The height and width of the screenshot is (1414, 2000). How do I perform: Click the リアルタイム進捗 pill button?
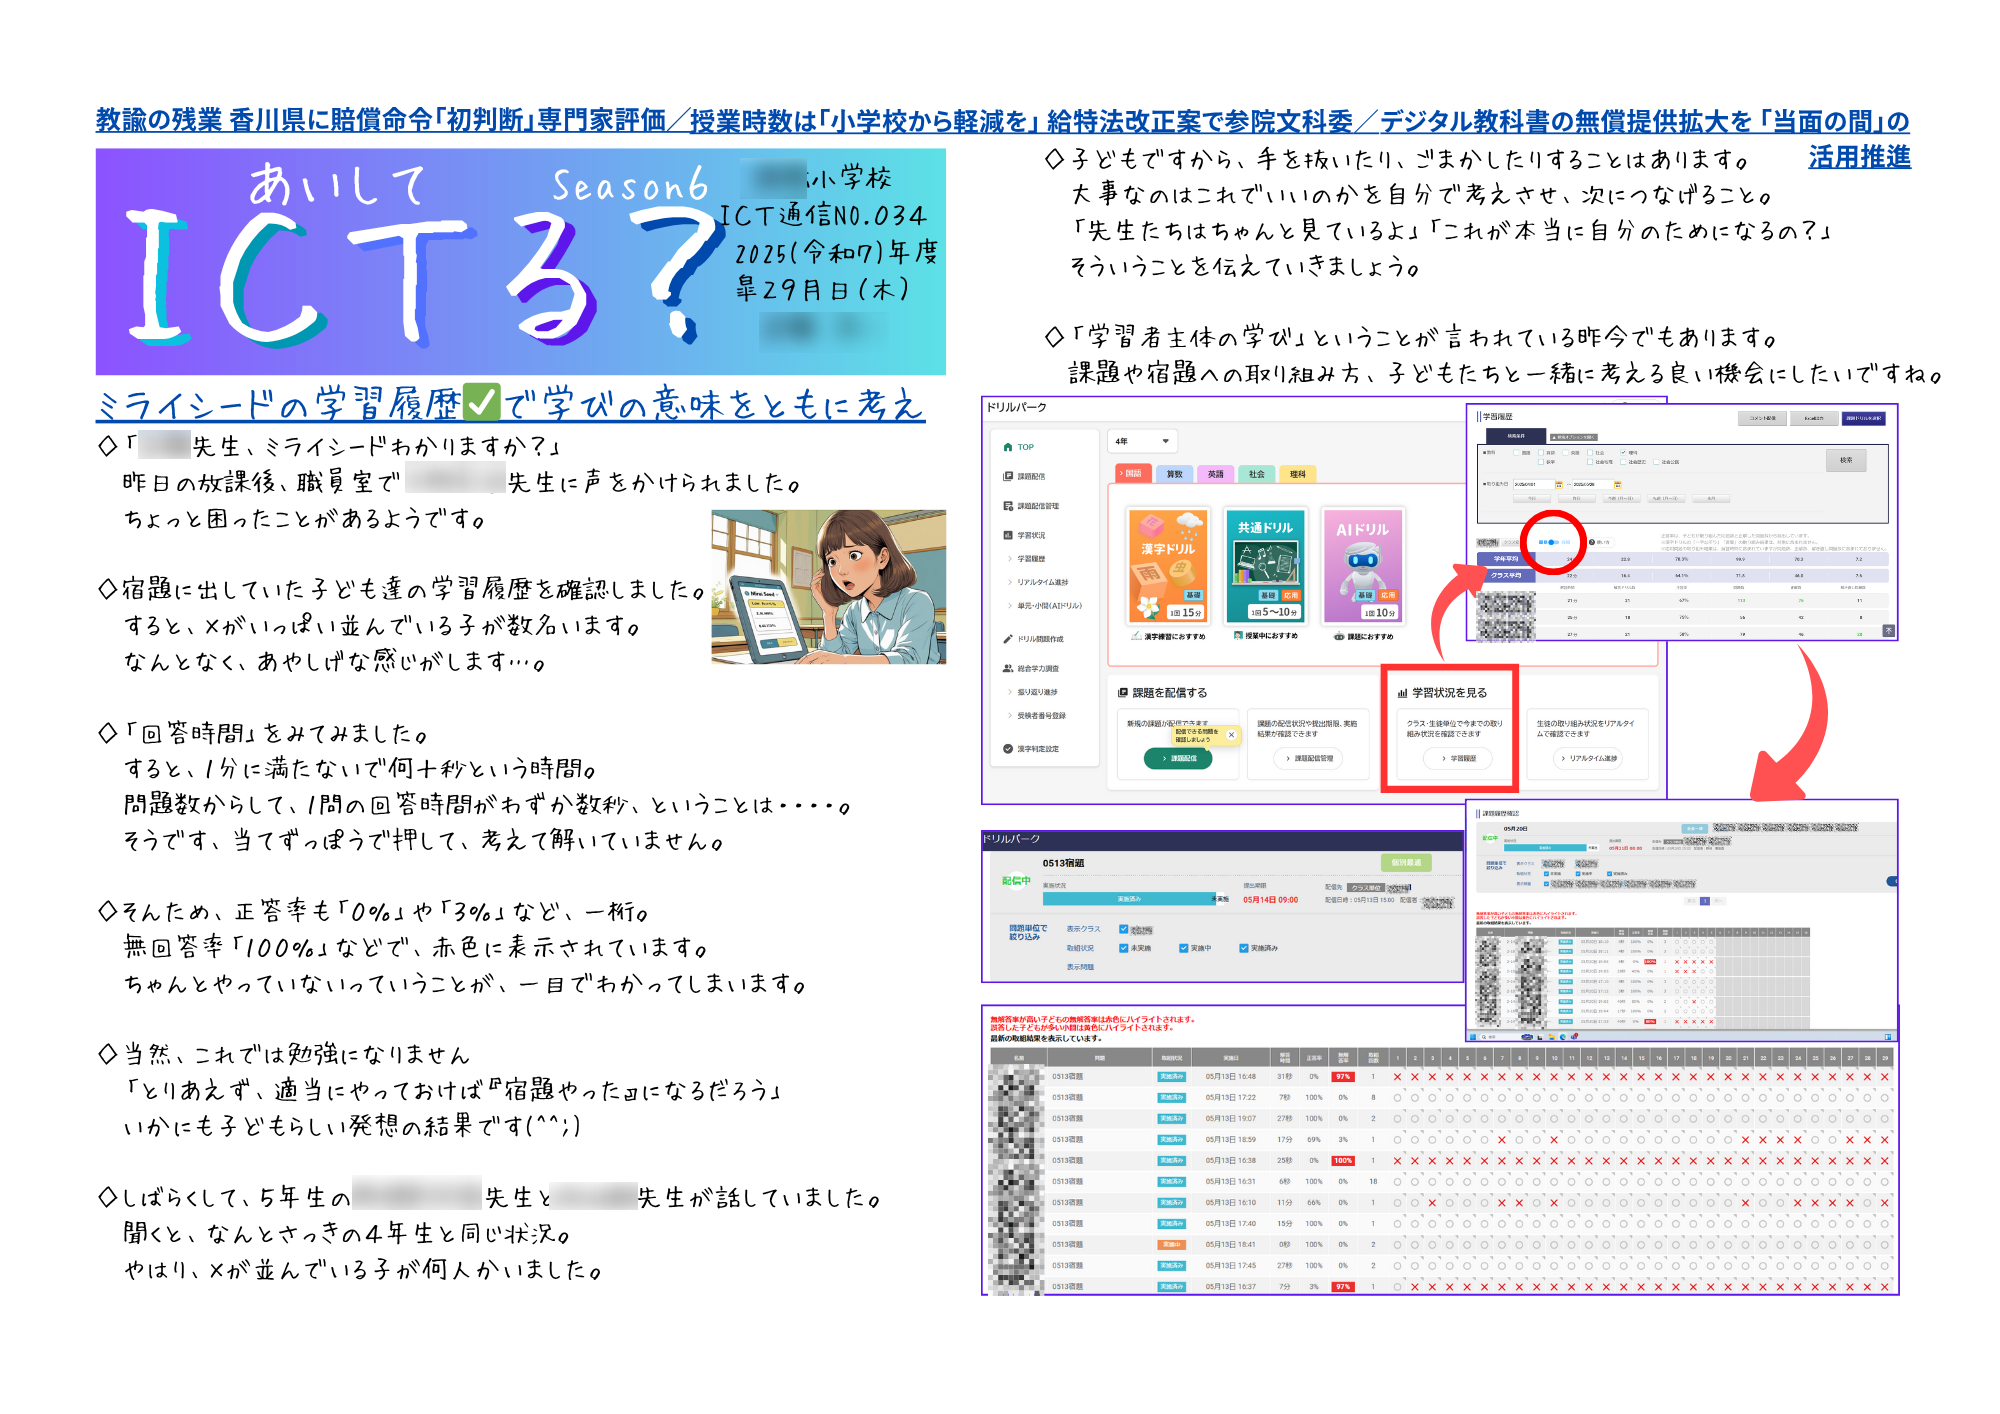point(1588,759)
